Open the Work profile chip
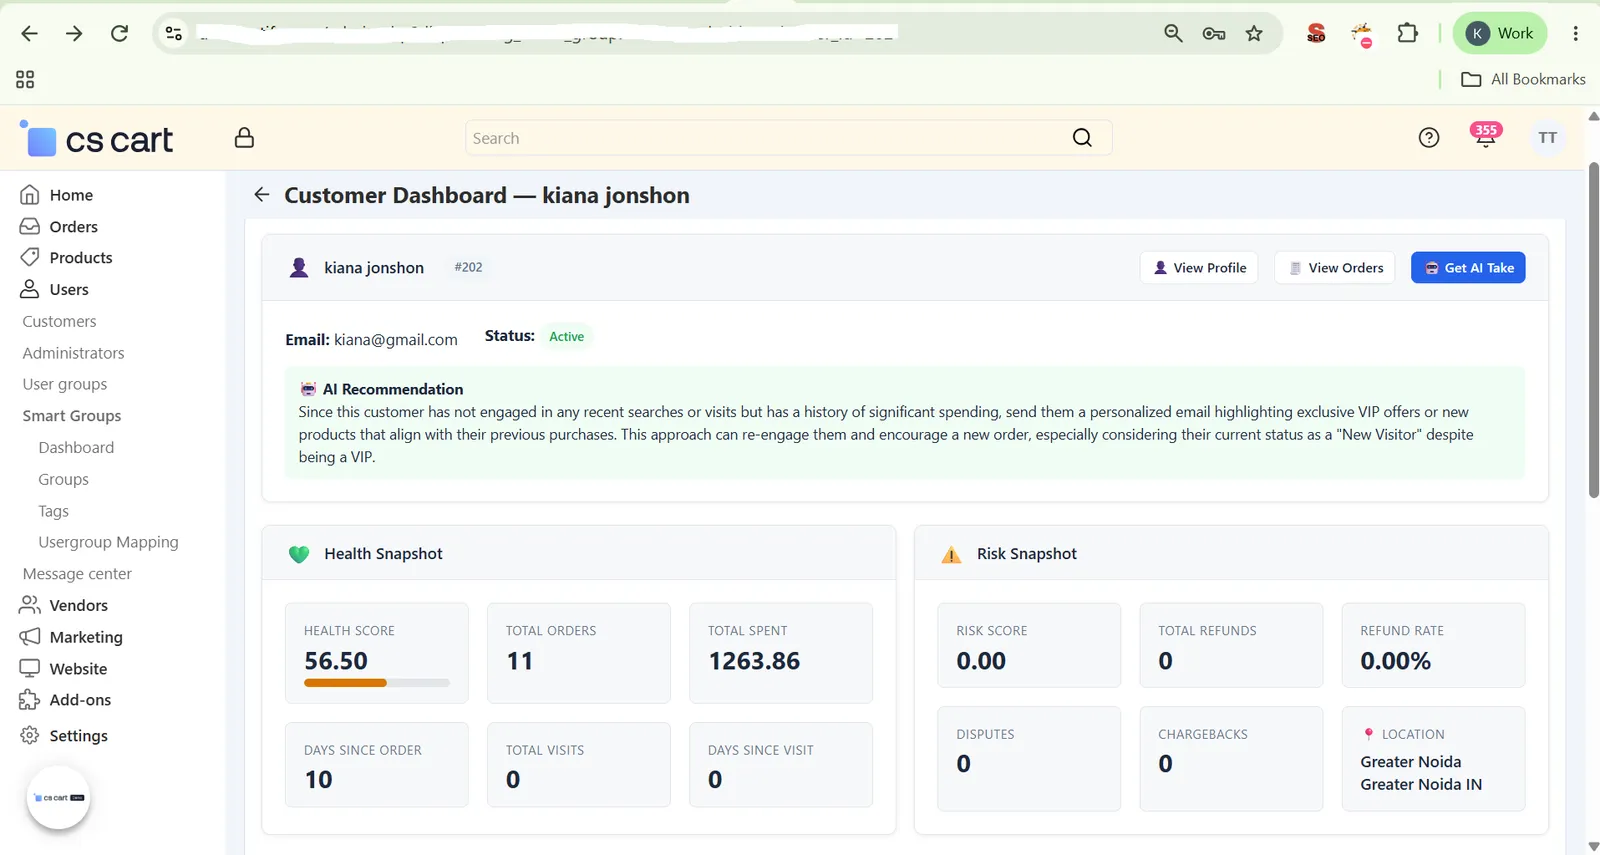The image size is (1600, 855). (1500, 34)
